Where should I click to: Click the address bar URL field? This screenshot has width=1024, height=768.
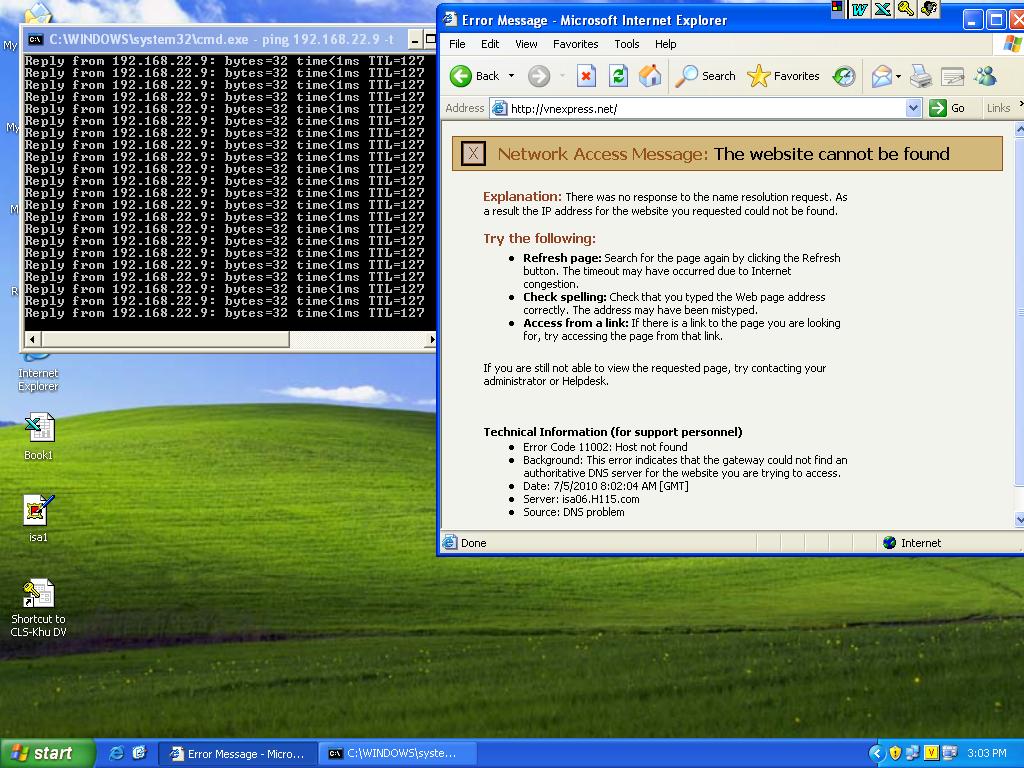[700, 108]
